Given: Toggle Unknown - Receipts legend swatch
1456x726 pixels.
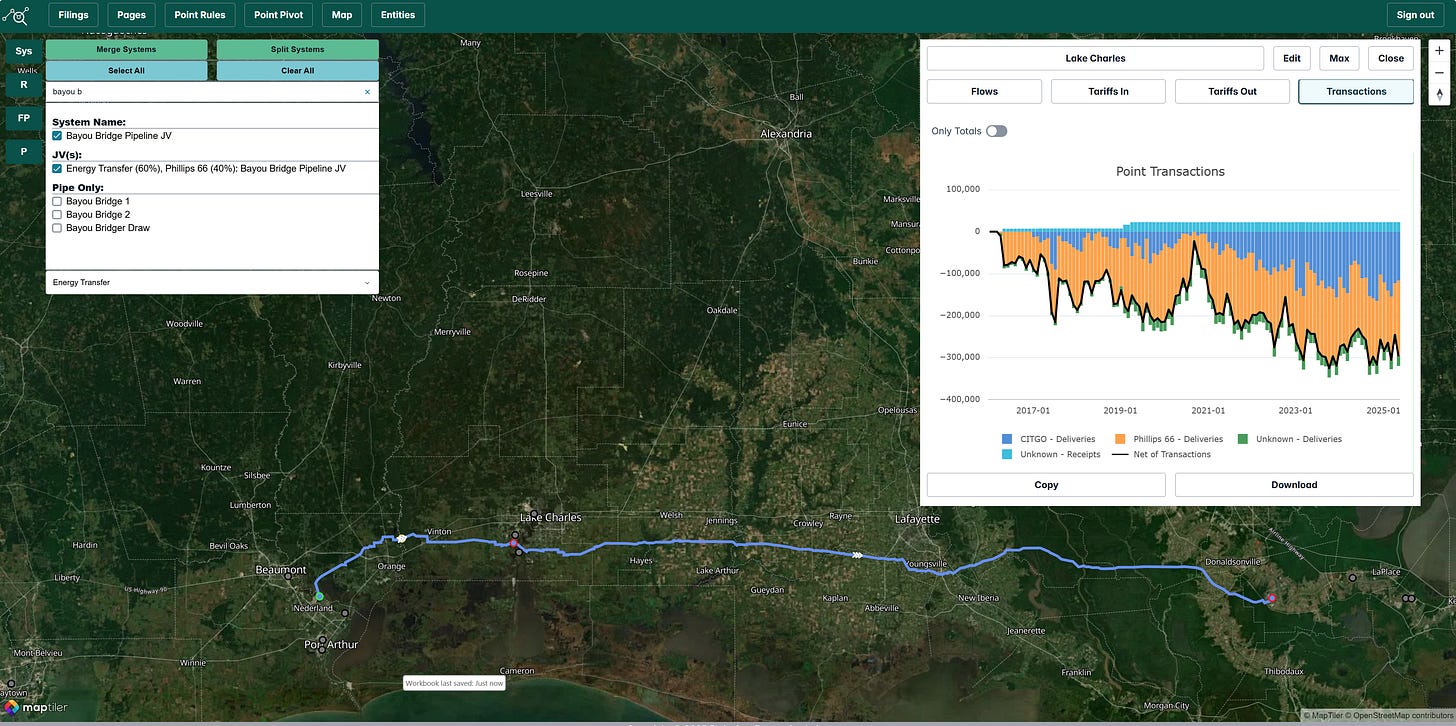Looking at the screenshot, I should tap(1007, 454).
